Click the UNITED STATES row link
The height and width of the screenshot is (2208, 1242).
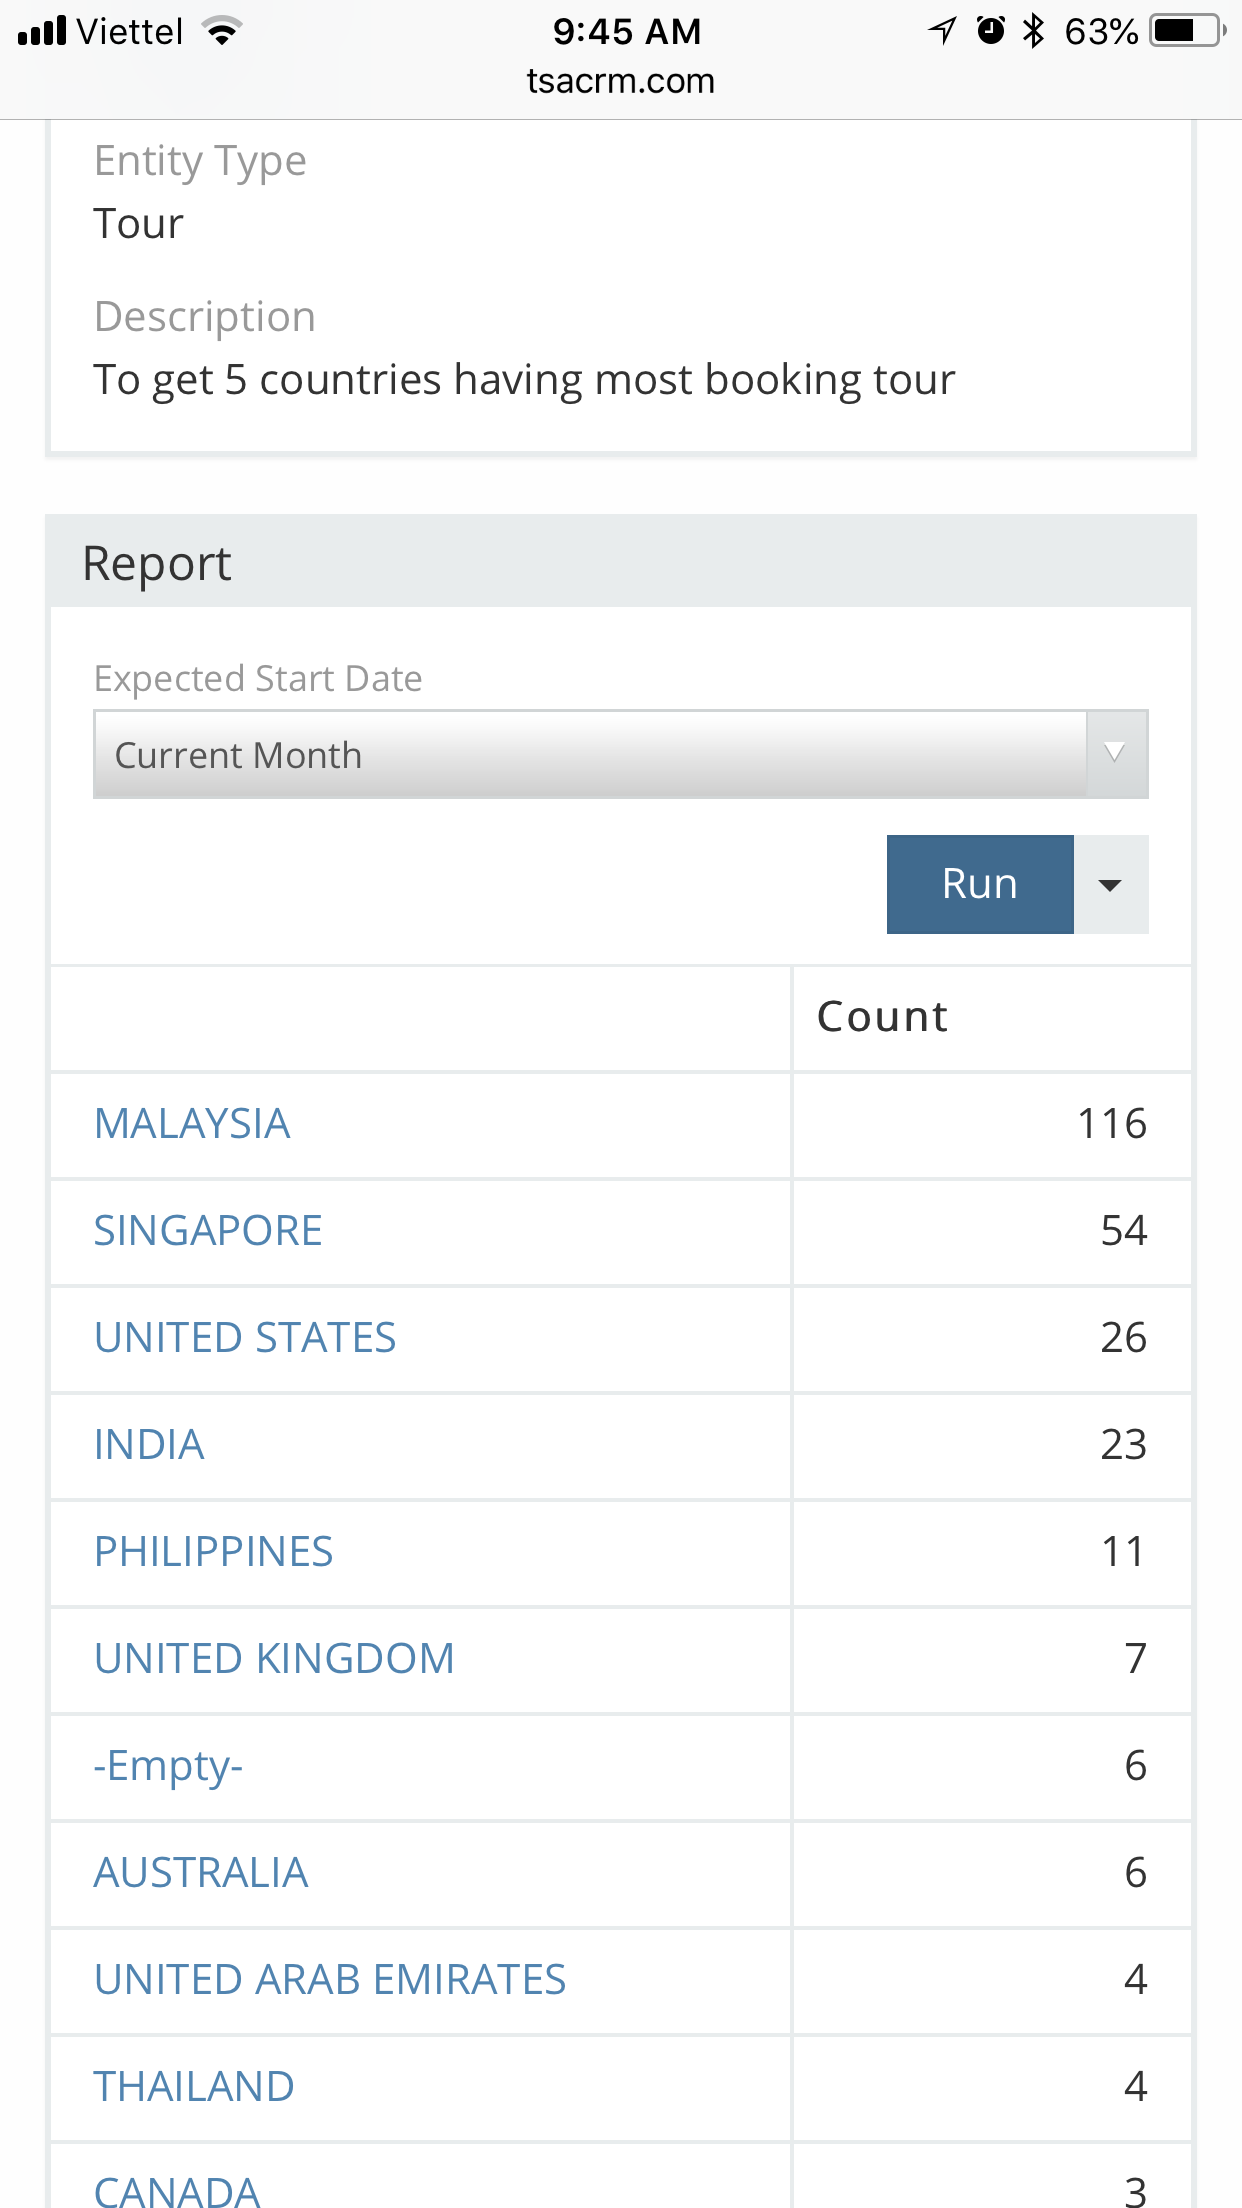[x=245, y=1337]
